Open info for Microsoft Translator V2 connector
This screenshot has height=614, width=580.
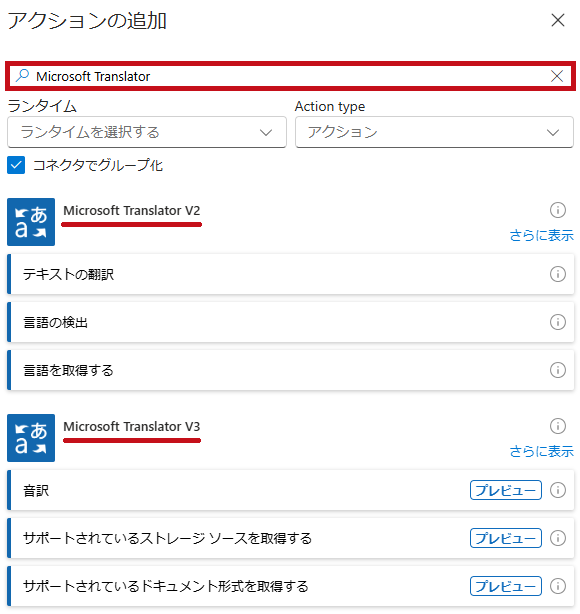(x=558, y=210)
